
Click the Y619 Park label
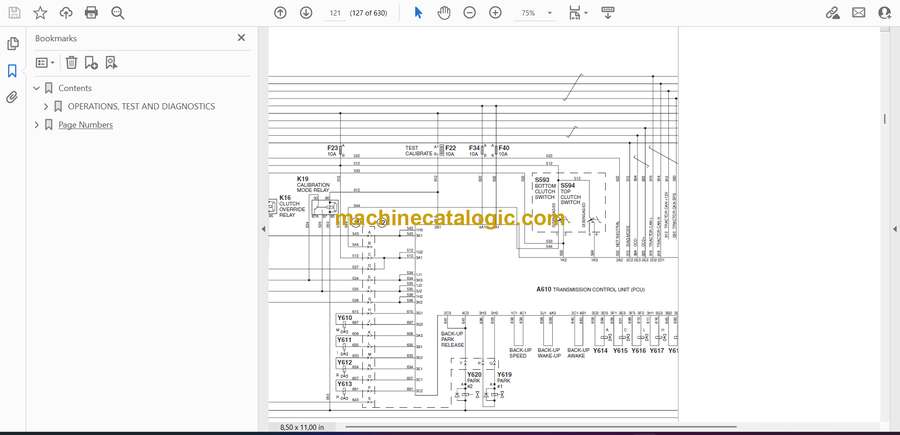[504, 380]
